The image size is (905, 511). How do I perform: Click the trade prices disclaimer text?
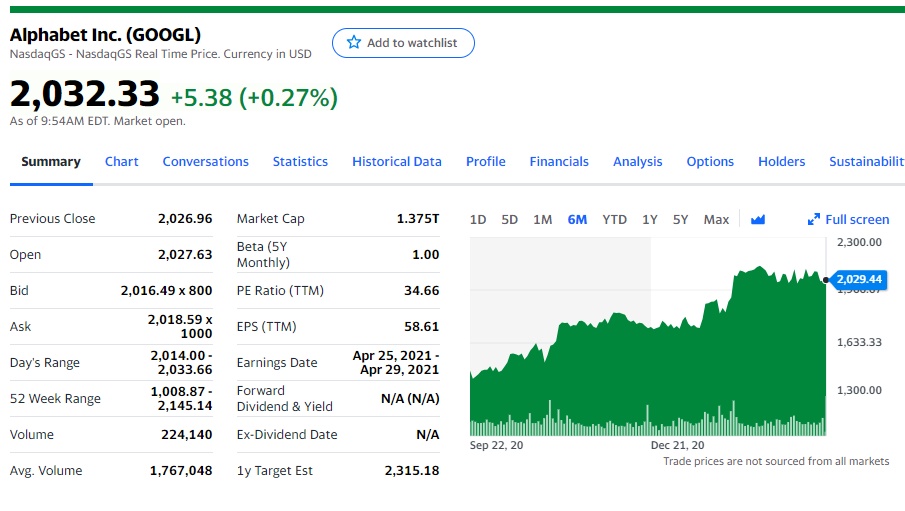776,461
